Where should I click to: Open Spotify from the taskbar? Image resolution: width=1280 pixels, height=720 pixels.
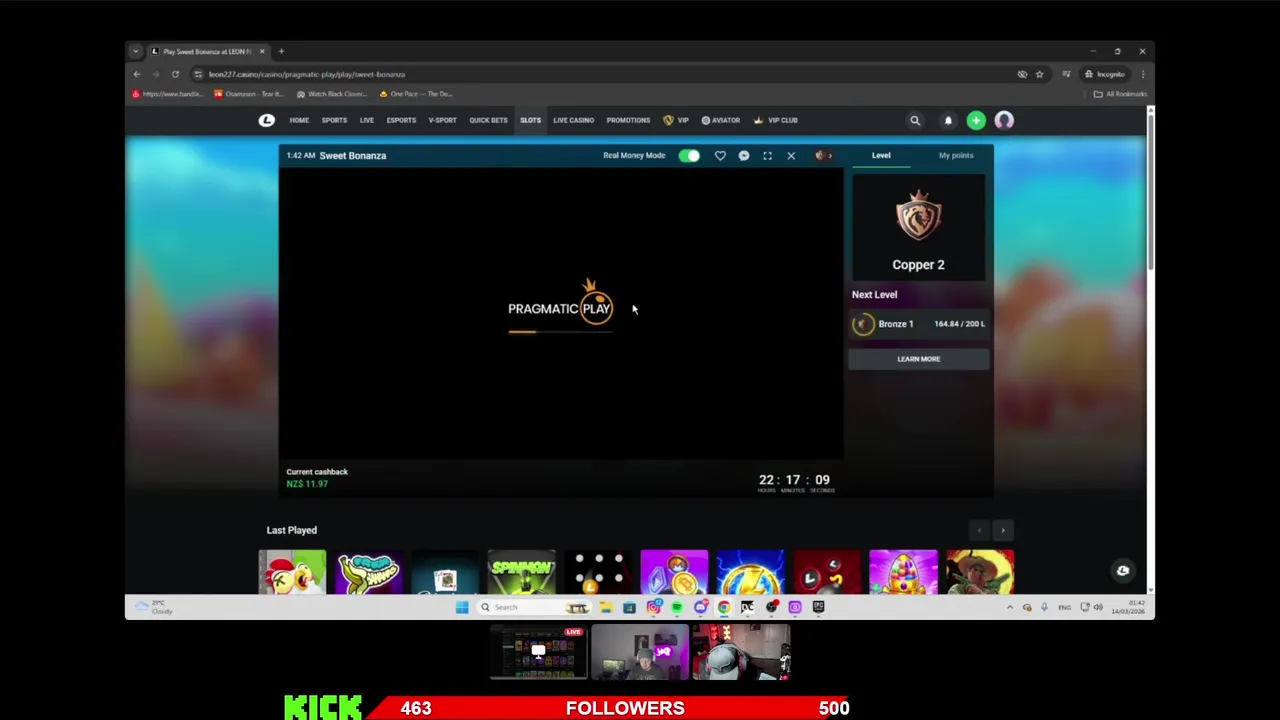click(677, 607)
